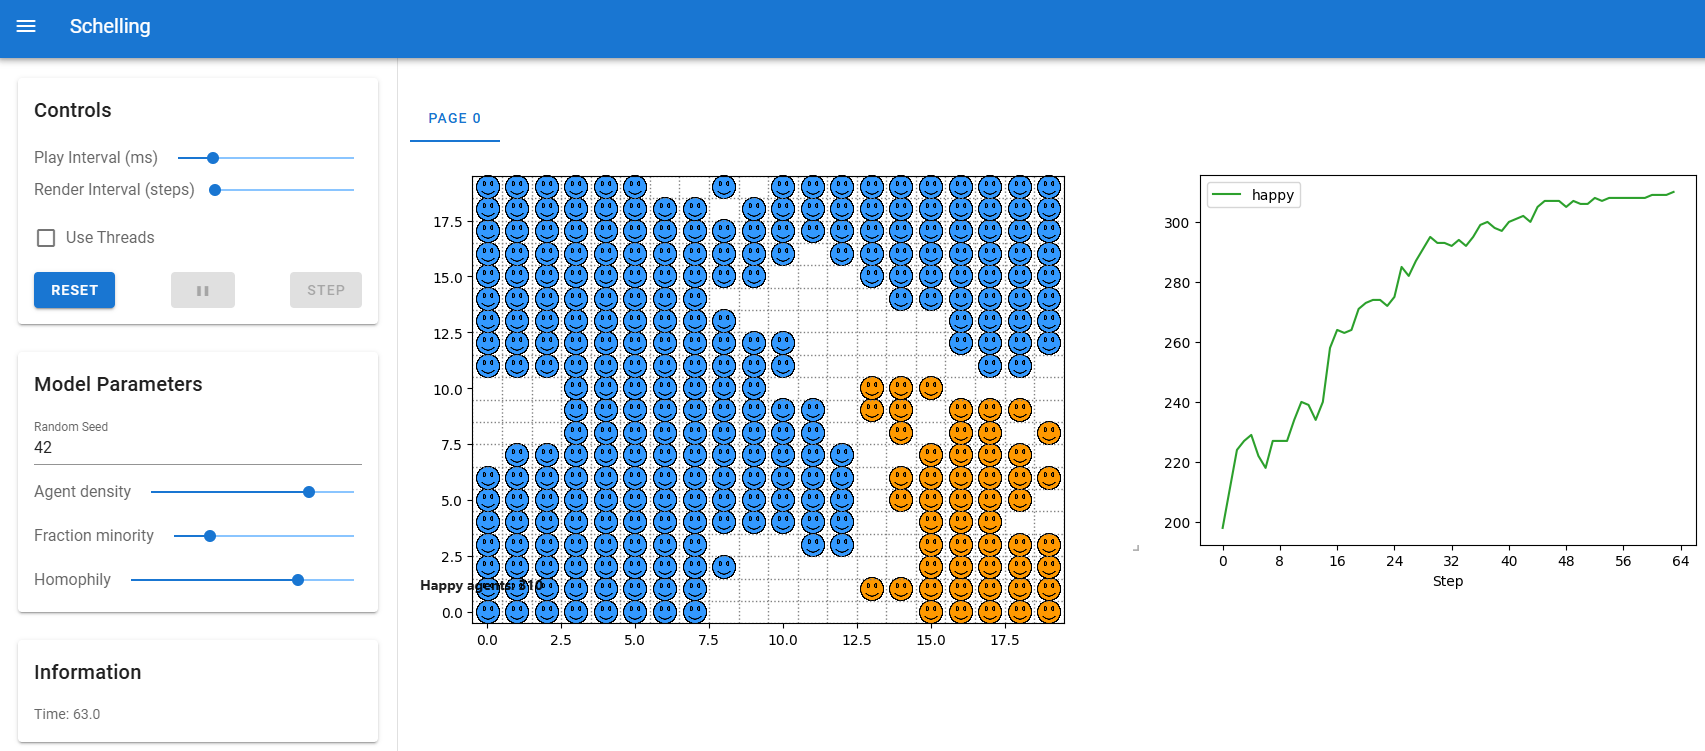Image resolution: width=1705 pixels, height=751 pixels.
Task: Click the happy legend label on chart
Action: click(1273, 195)
